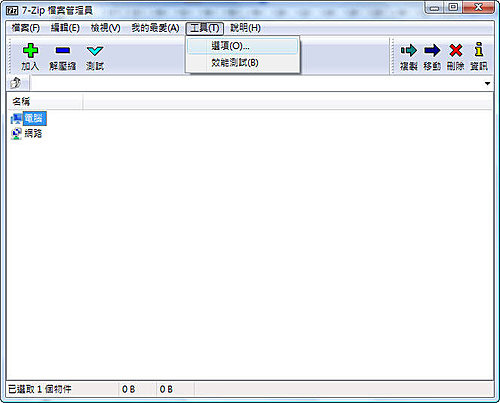Open the 編輯(E) menu

coord(65,28)
